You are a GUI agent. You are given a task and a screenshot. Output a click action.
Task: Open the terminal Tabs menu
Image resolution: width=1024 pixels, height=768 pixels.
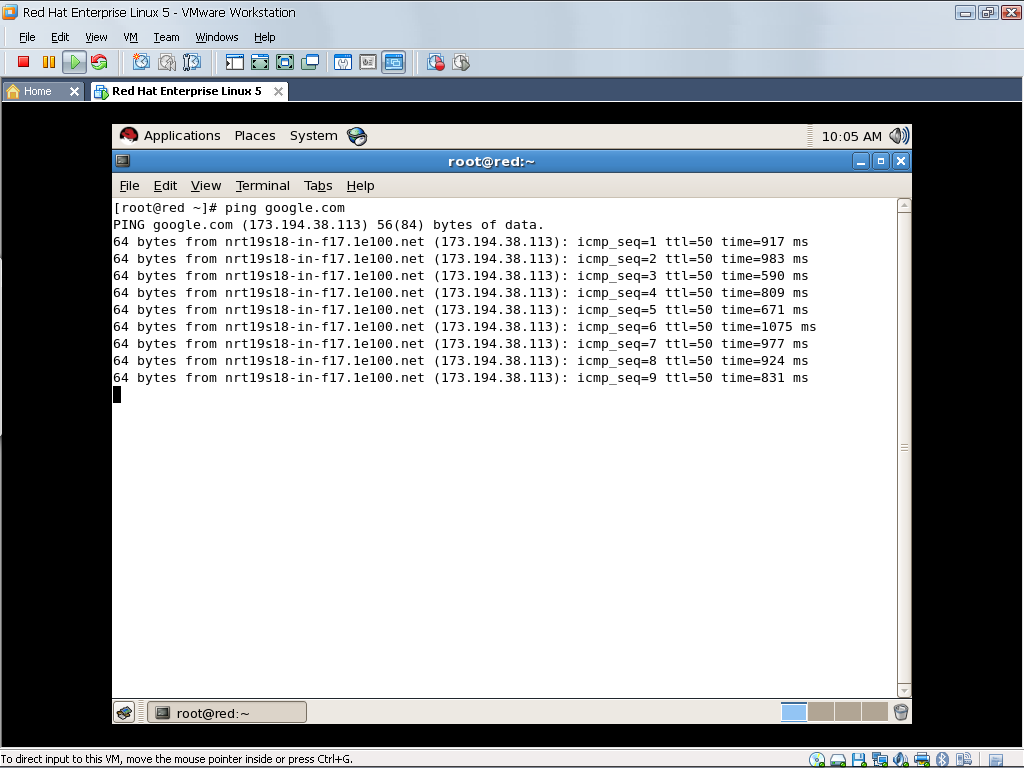tap(318, 185)
